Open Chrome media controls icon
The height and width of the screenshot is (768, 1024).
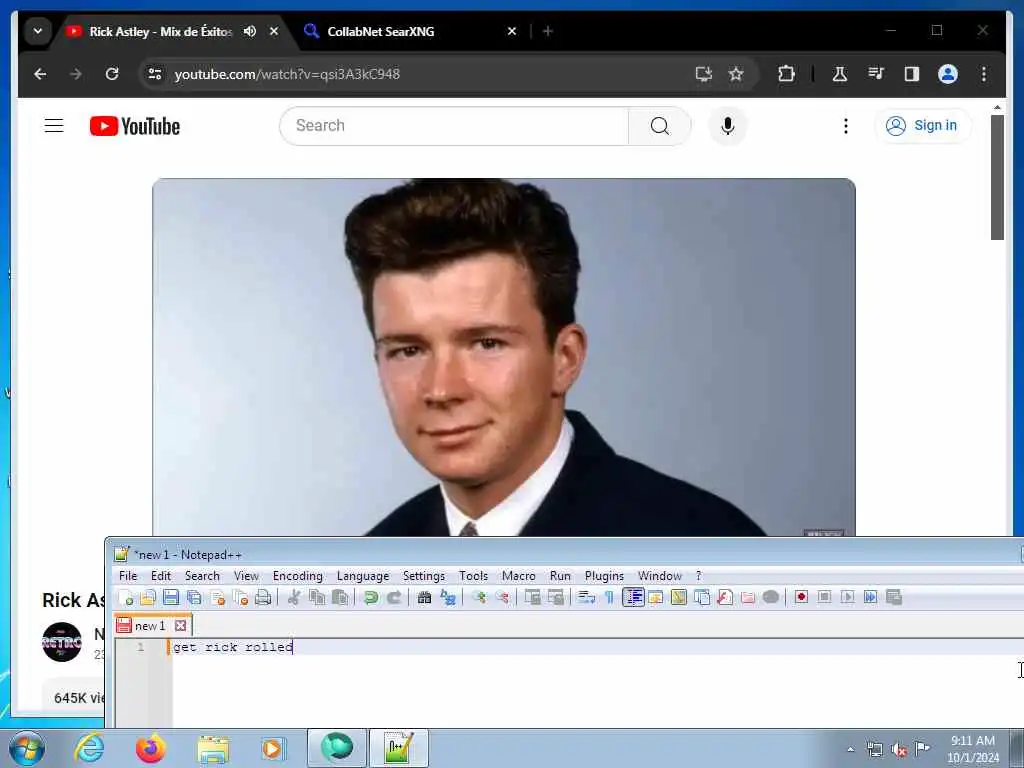click(x=876, y=74)
